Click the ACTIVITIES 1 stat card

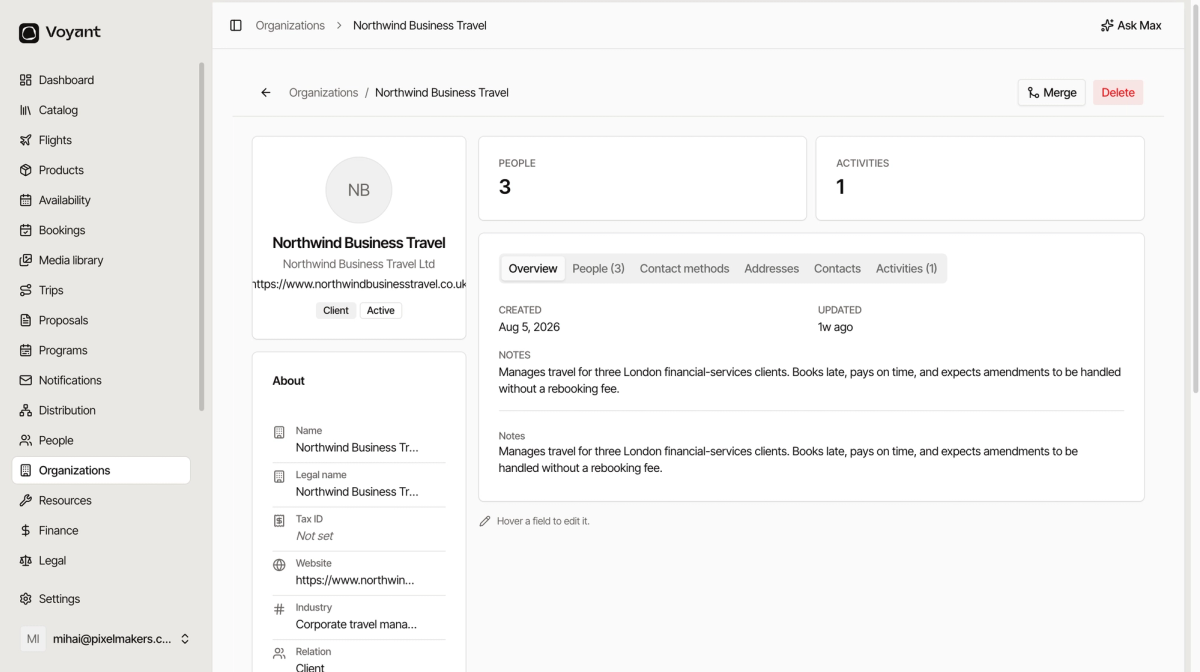pos(980,178)
